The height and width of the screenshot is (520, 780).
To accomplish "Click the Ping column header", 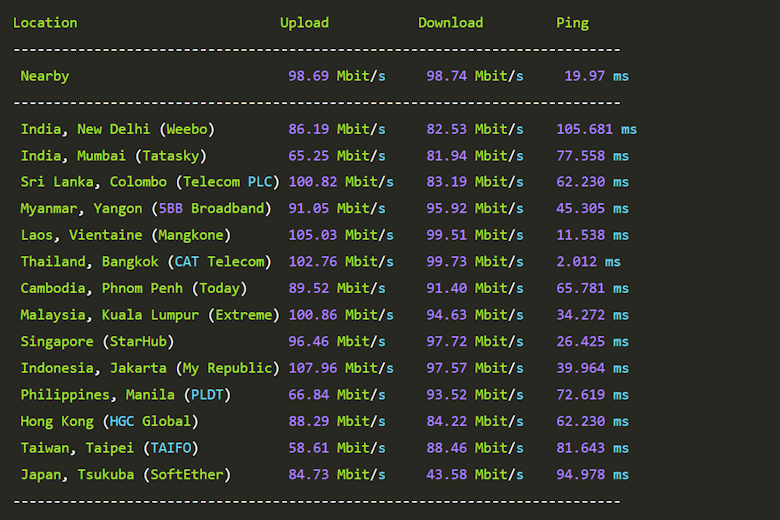I will click(x=572, y=23).
